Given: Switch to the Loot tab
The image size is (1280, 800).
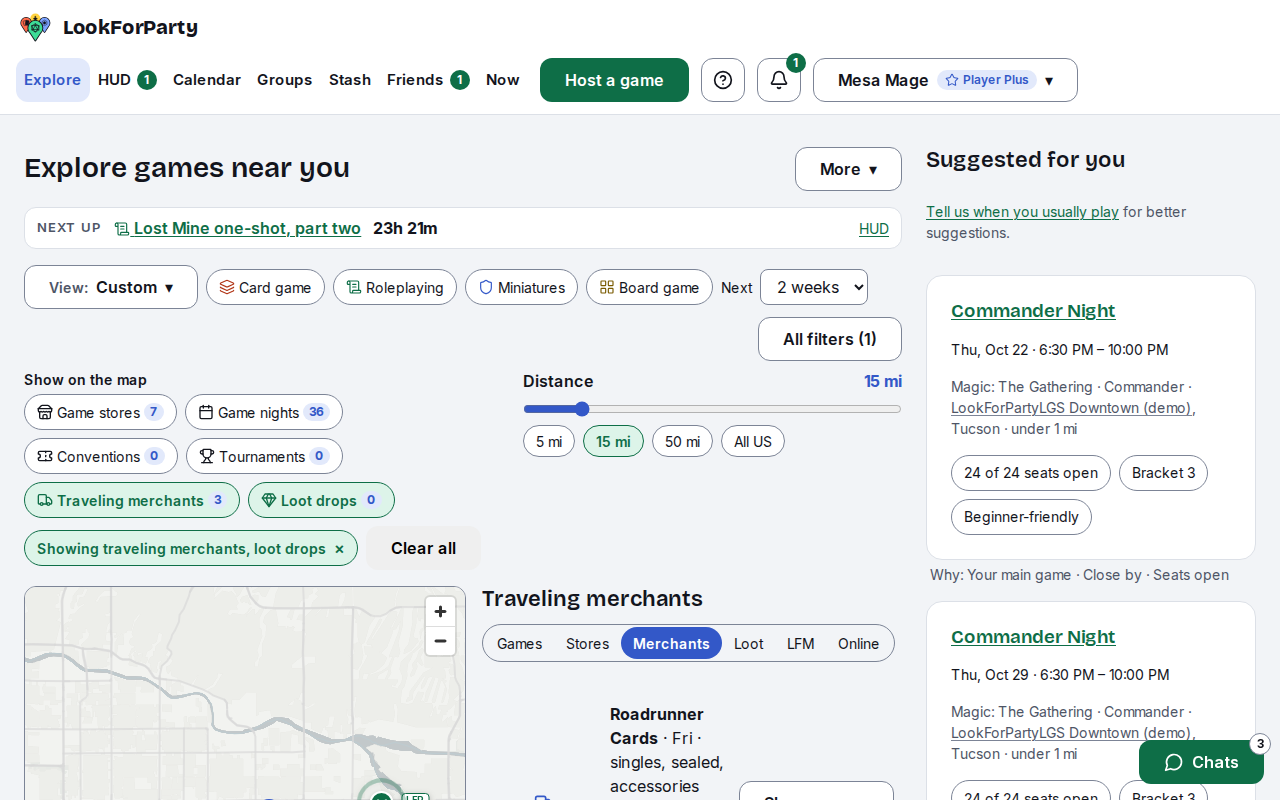Looking at the screenshot, I should point(749,643).
